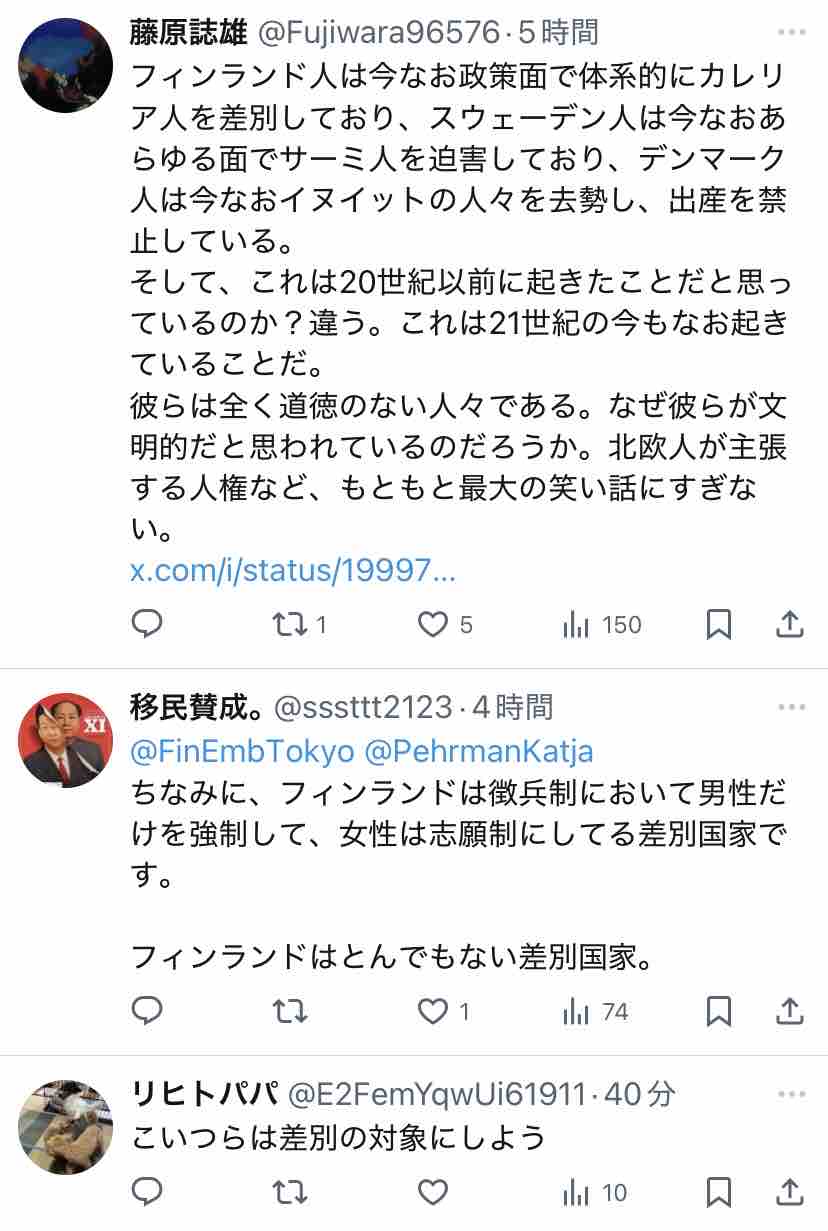The height and width of the screenshot is (1231, 828).
Task: Open more options for sssttt2123 tweet
Action: point(791,707)
